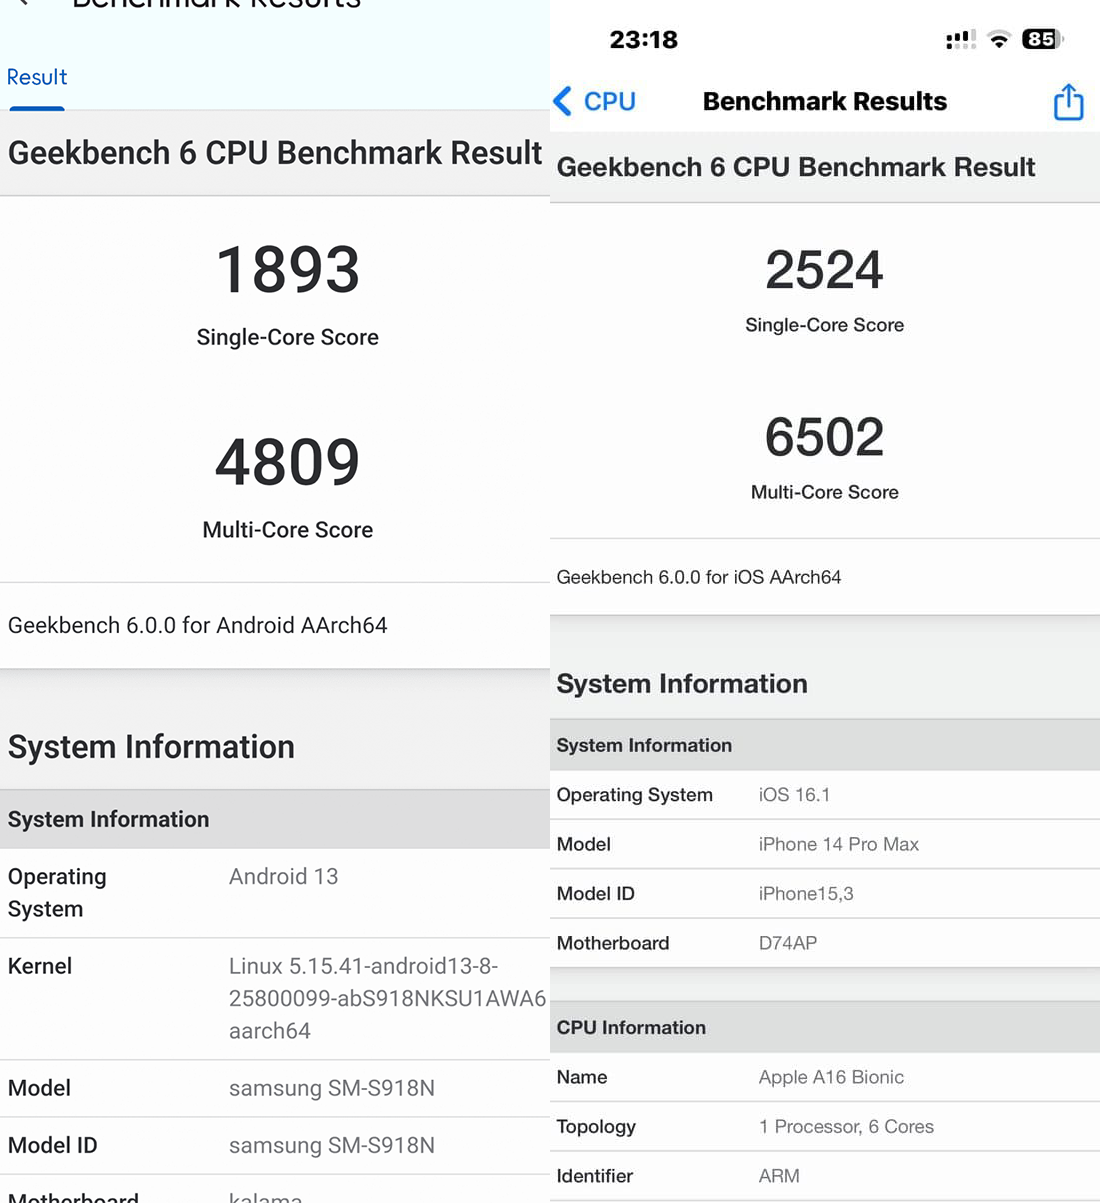This screenshot has width=1100, height=1203.
Task: Select the 'Android 13' value
Action: [x=284, y=876]
